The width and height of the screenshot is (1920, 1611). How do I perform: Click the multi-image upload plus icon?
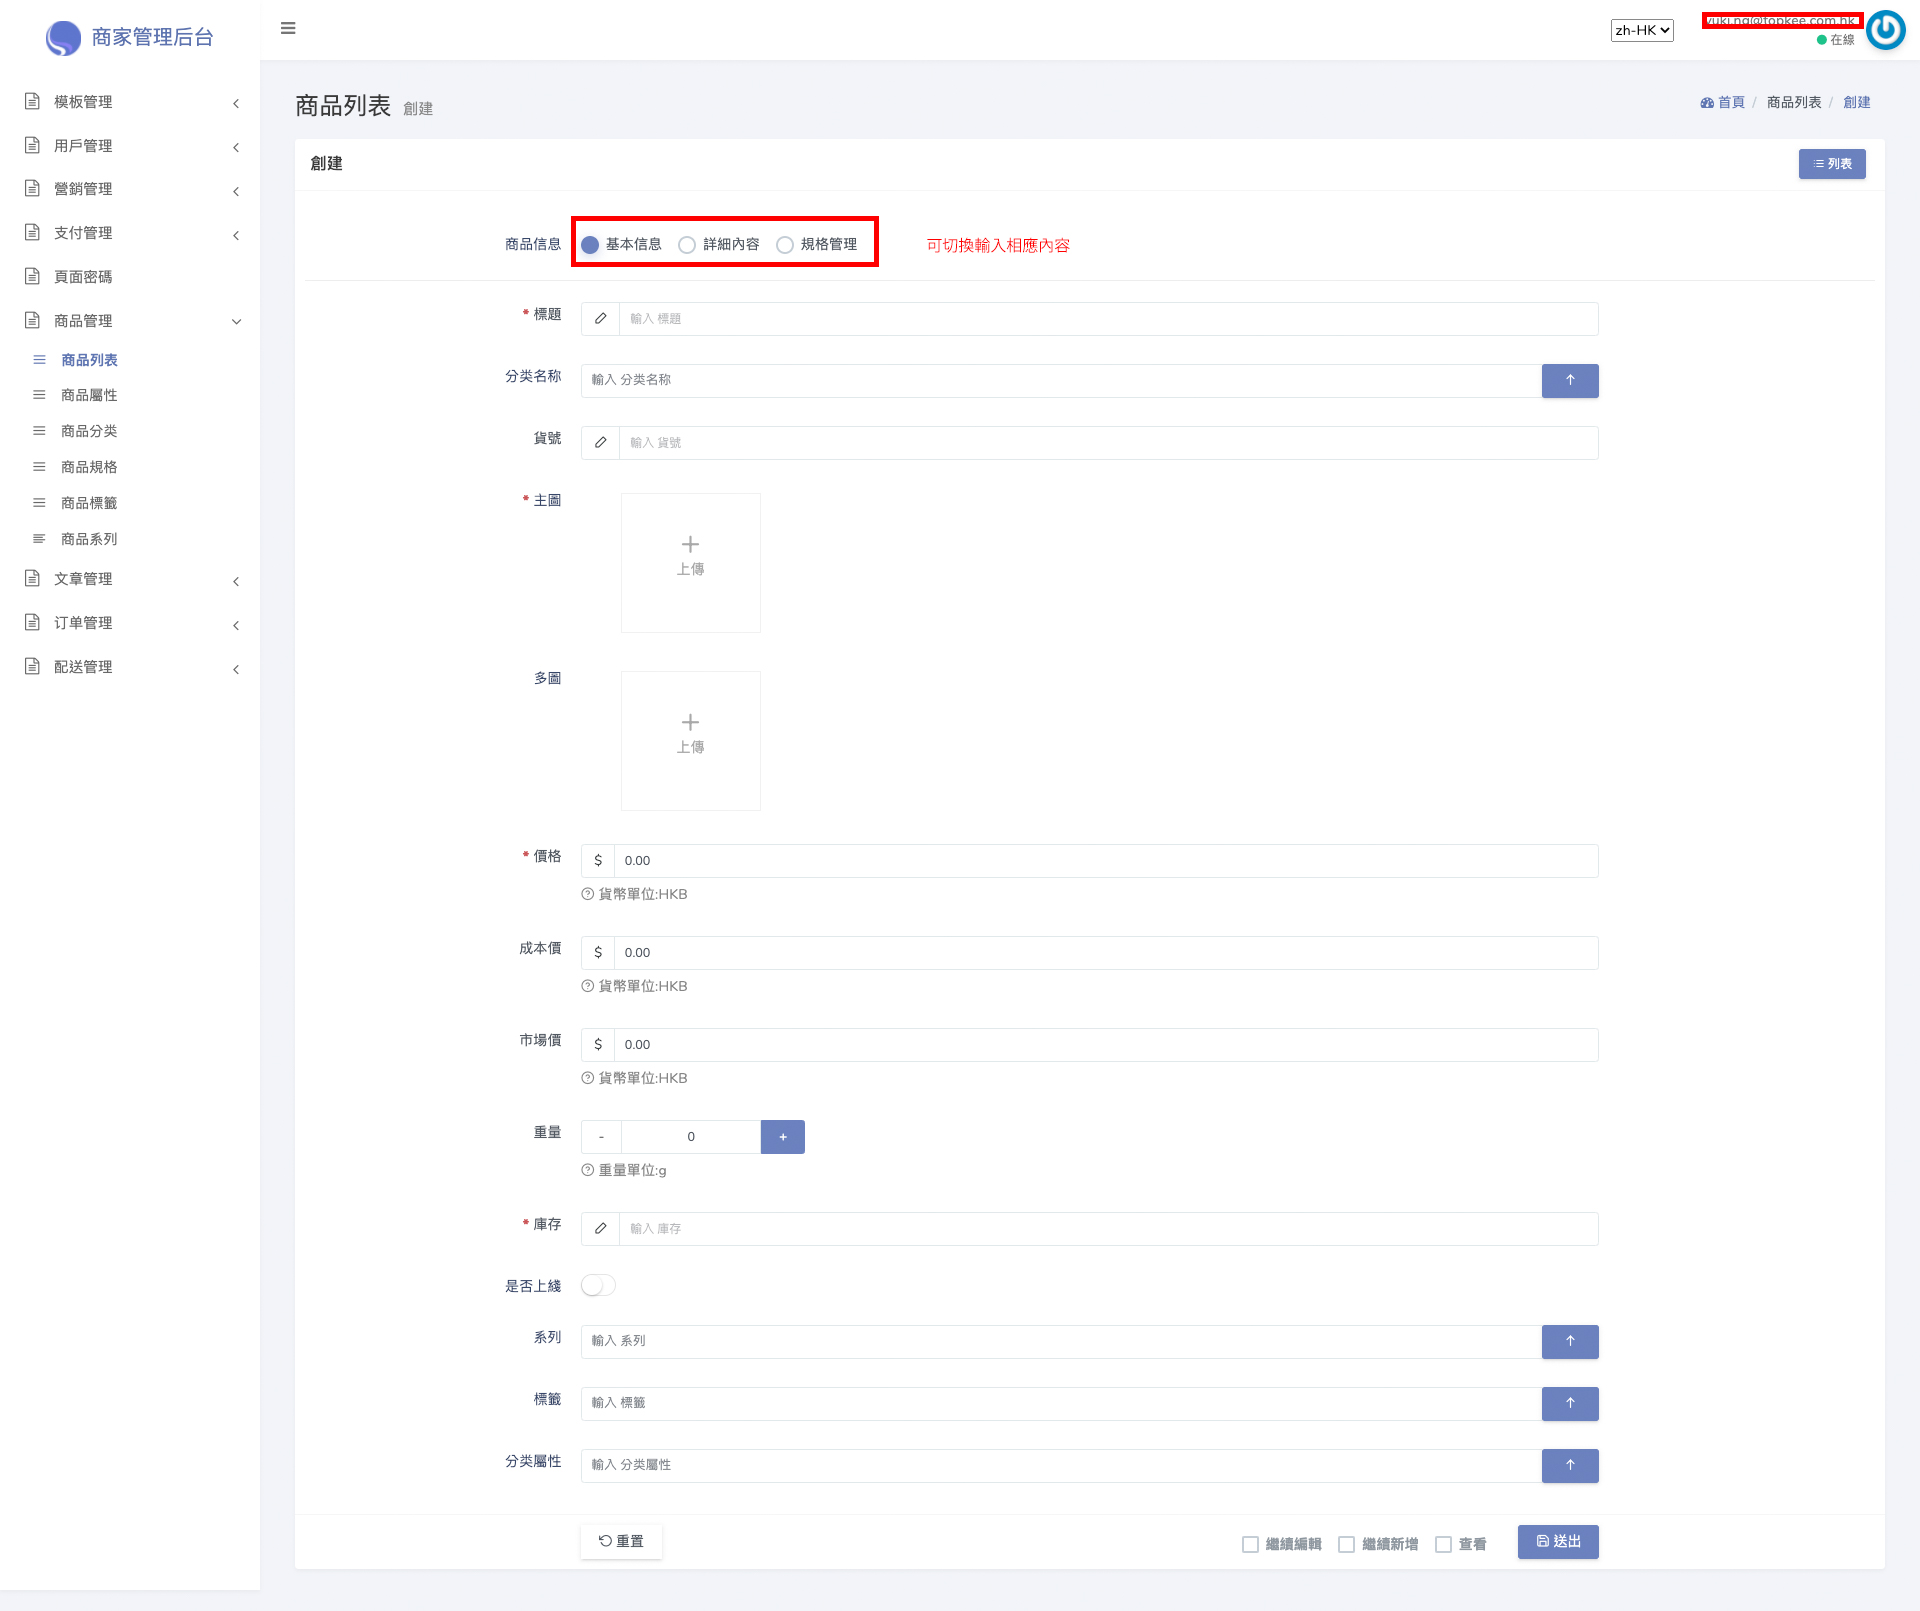tap(690, 723)
